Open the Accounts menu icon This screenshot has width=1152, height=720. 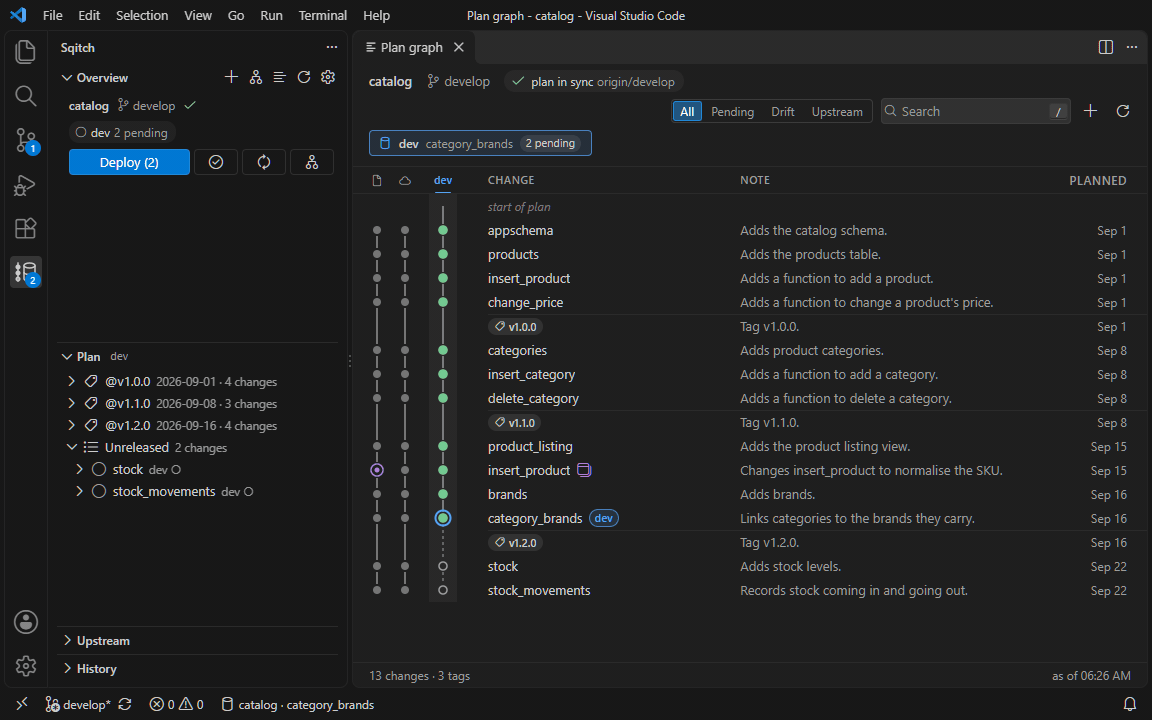coord(26,622)
